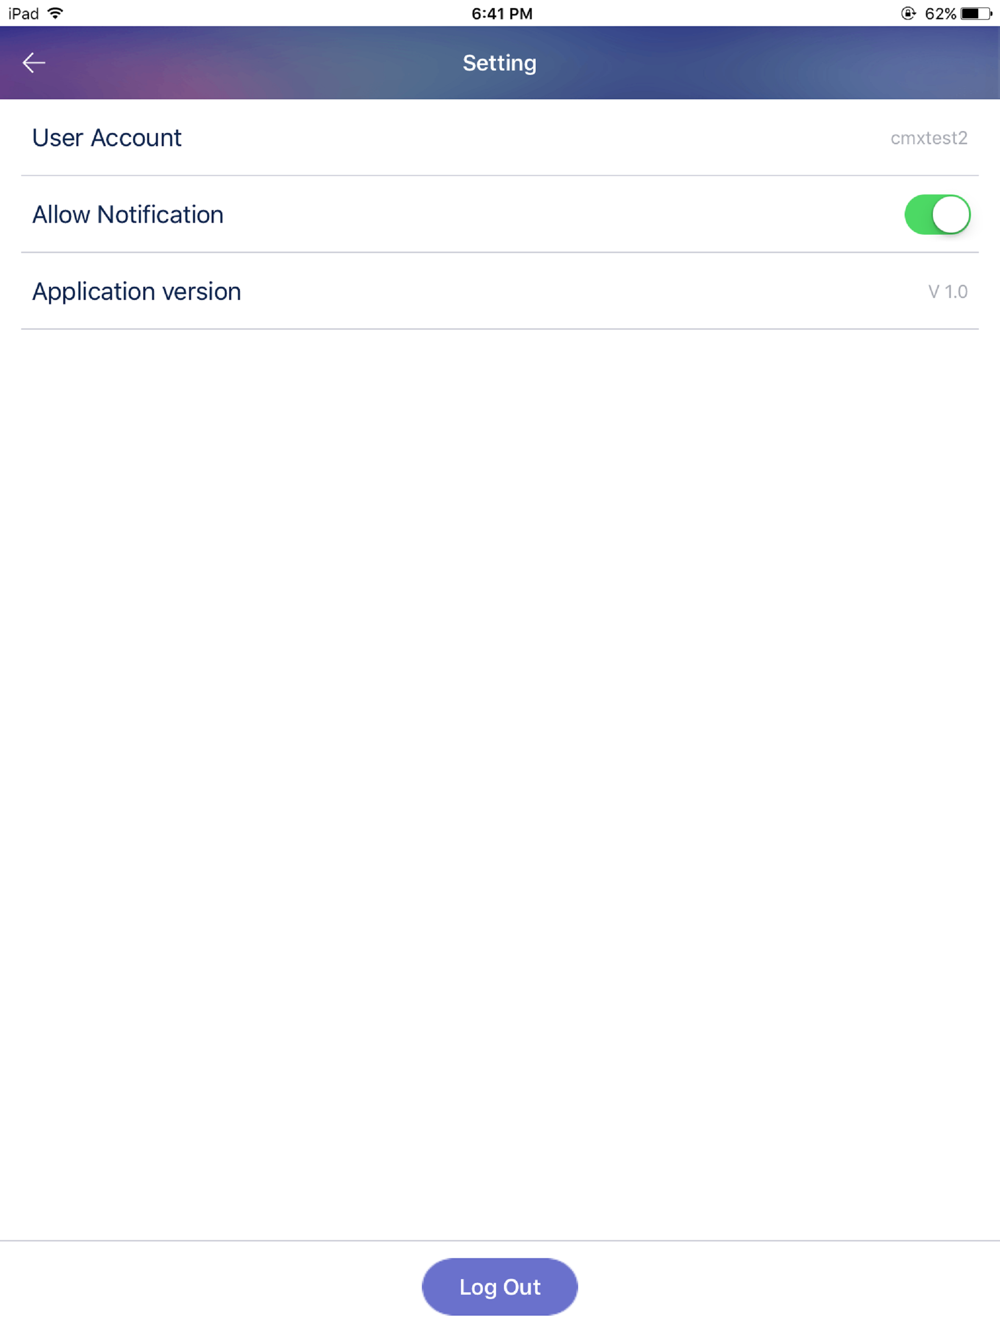Tap the rotation lock status icon
The width and height of the screenshot is (1000, 1334).
point(908,13)
